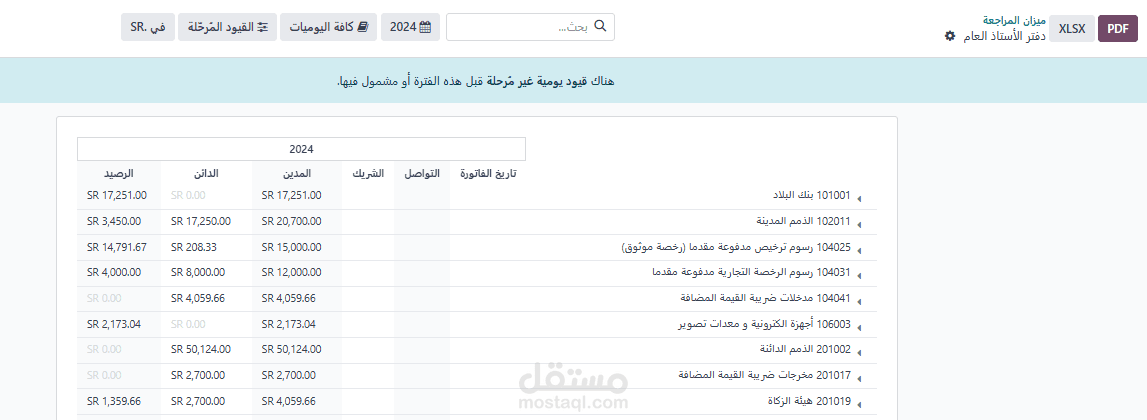Click the الدائن column header
Screen dimensions: 1147x420
tap(206, 173)
